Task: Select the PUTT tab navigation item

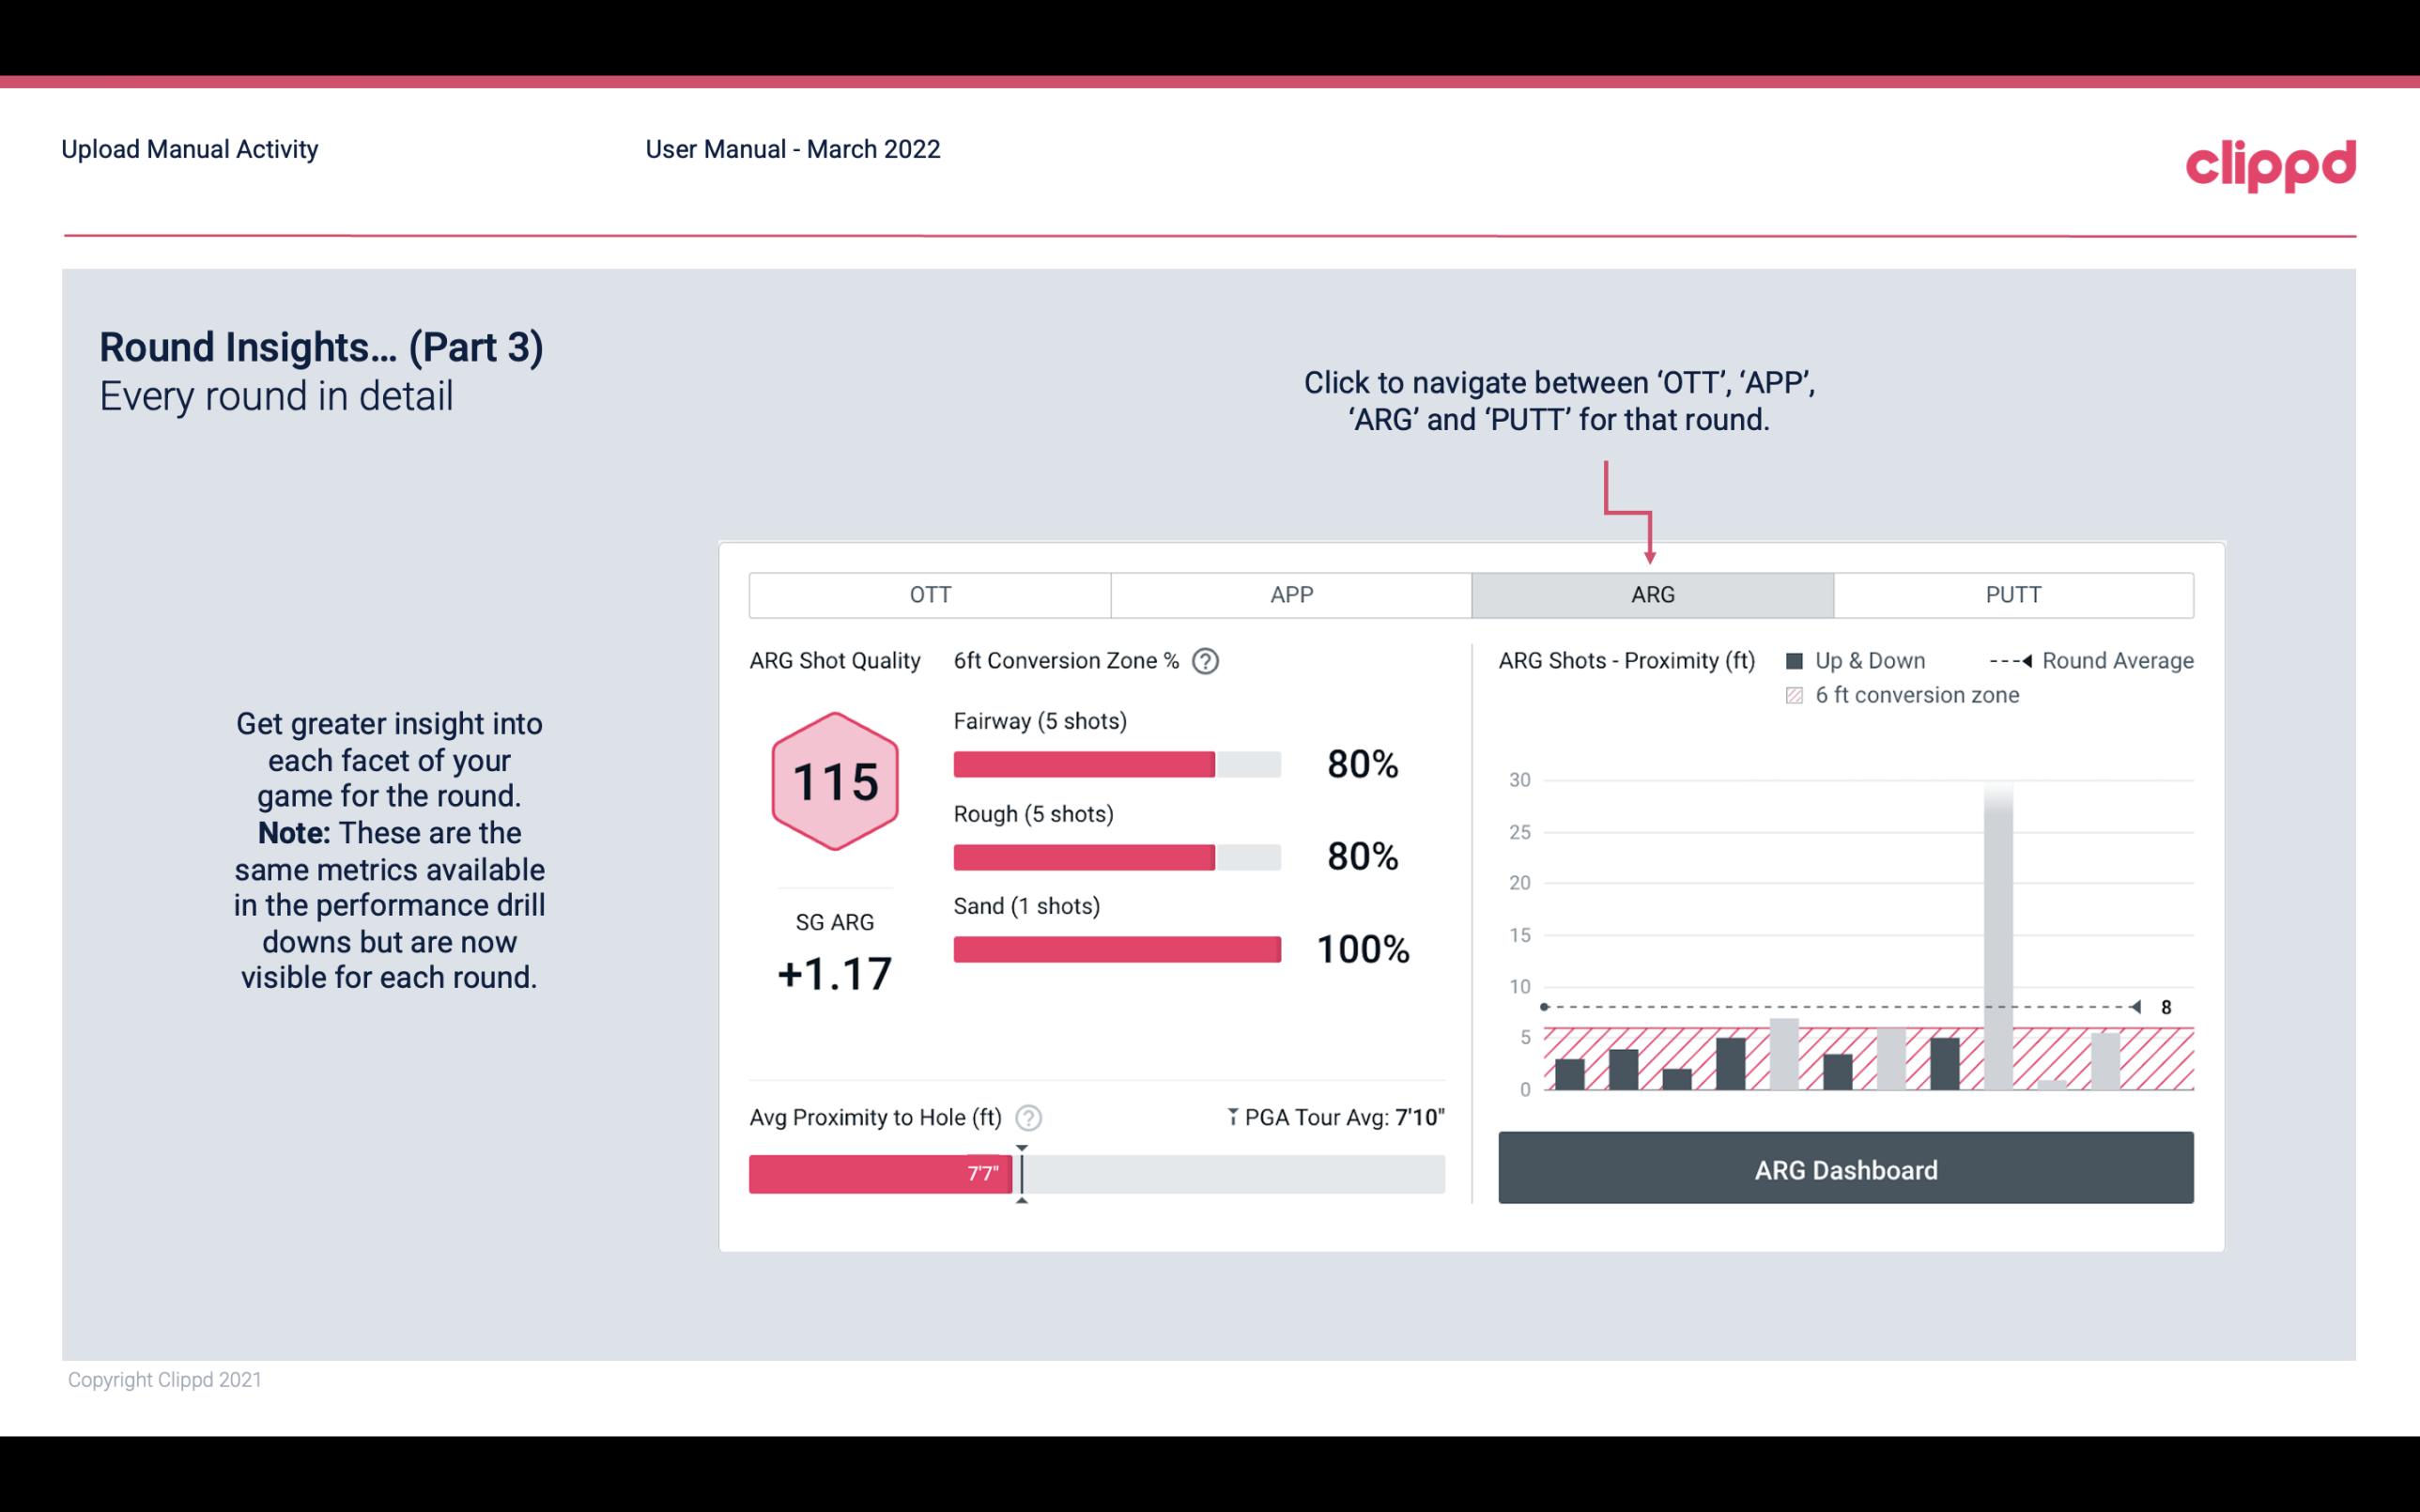Action: pyautogui.click(x=2009, y=595)
